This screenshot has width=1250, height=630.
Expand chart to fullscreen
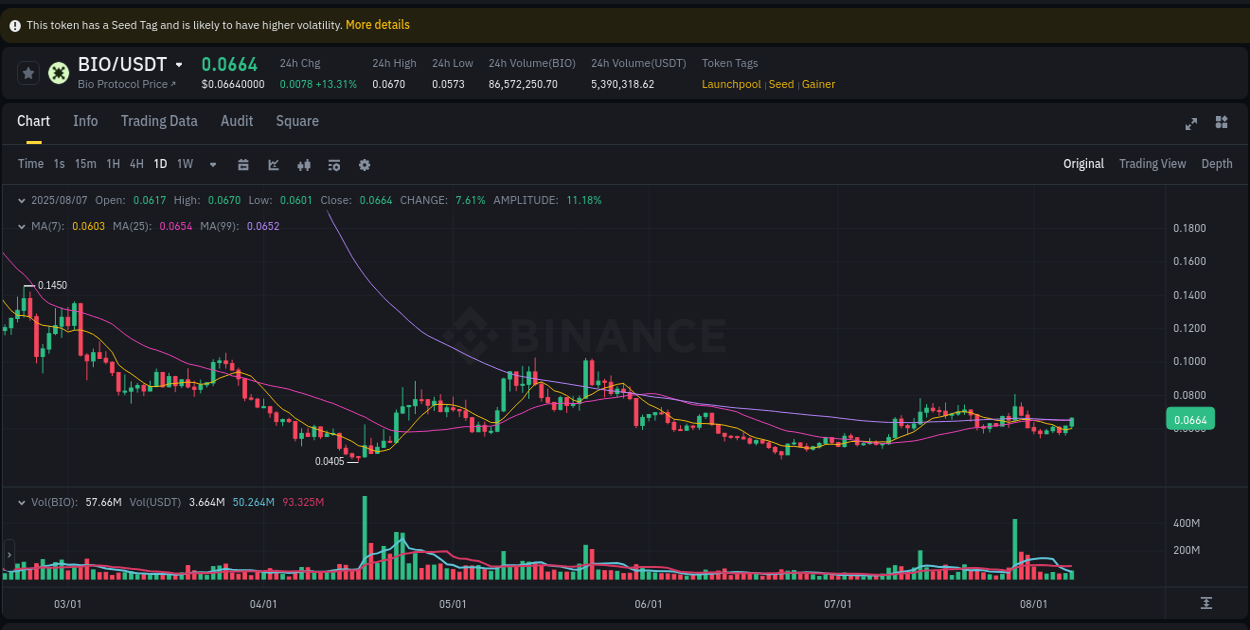click(1190, 122)
